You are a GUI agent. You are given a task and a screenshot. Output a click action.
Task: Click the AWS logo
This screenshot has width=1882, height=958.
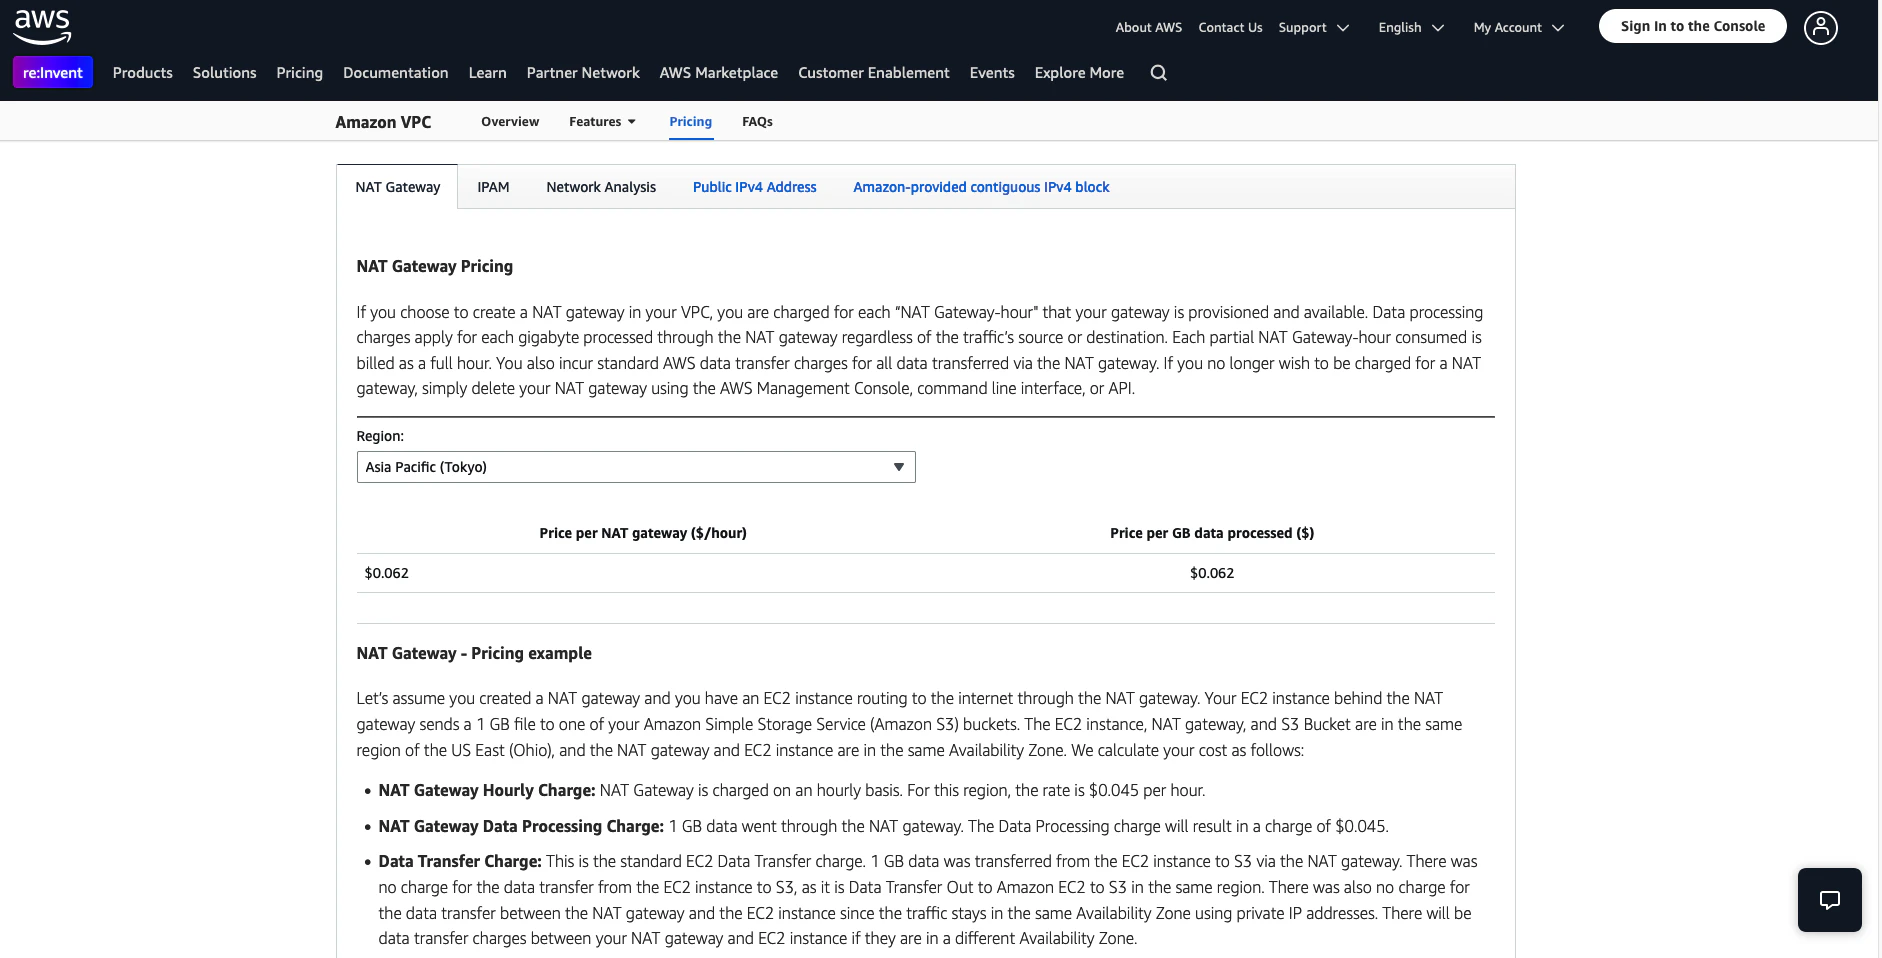pos(42,27)
